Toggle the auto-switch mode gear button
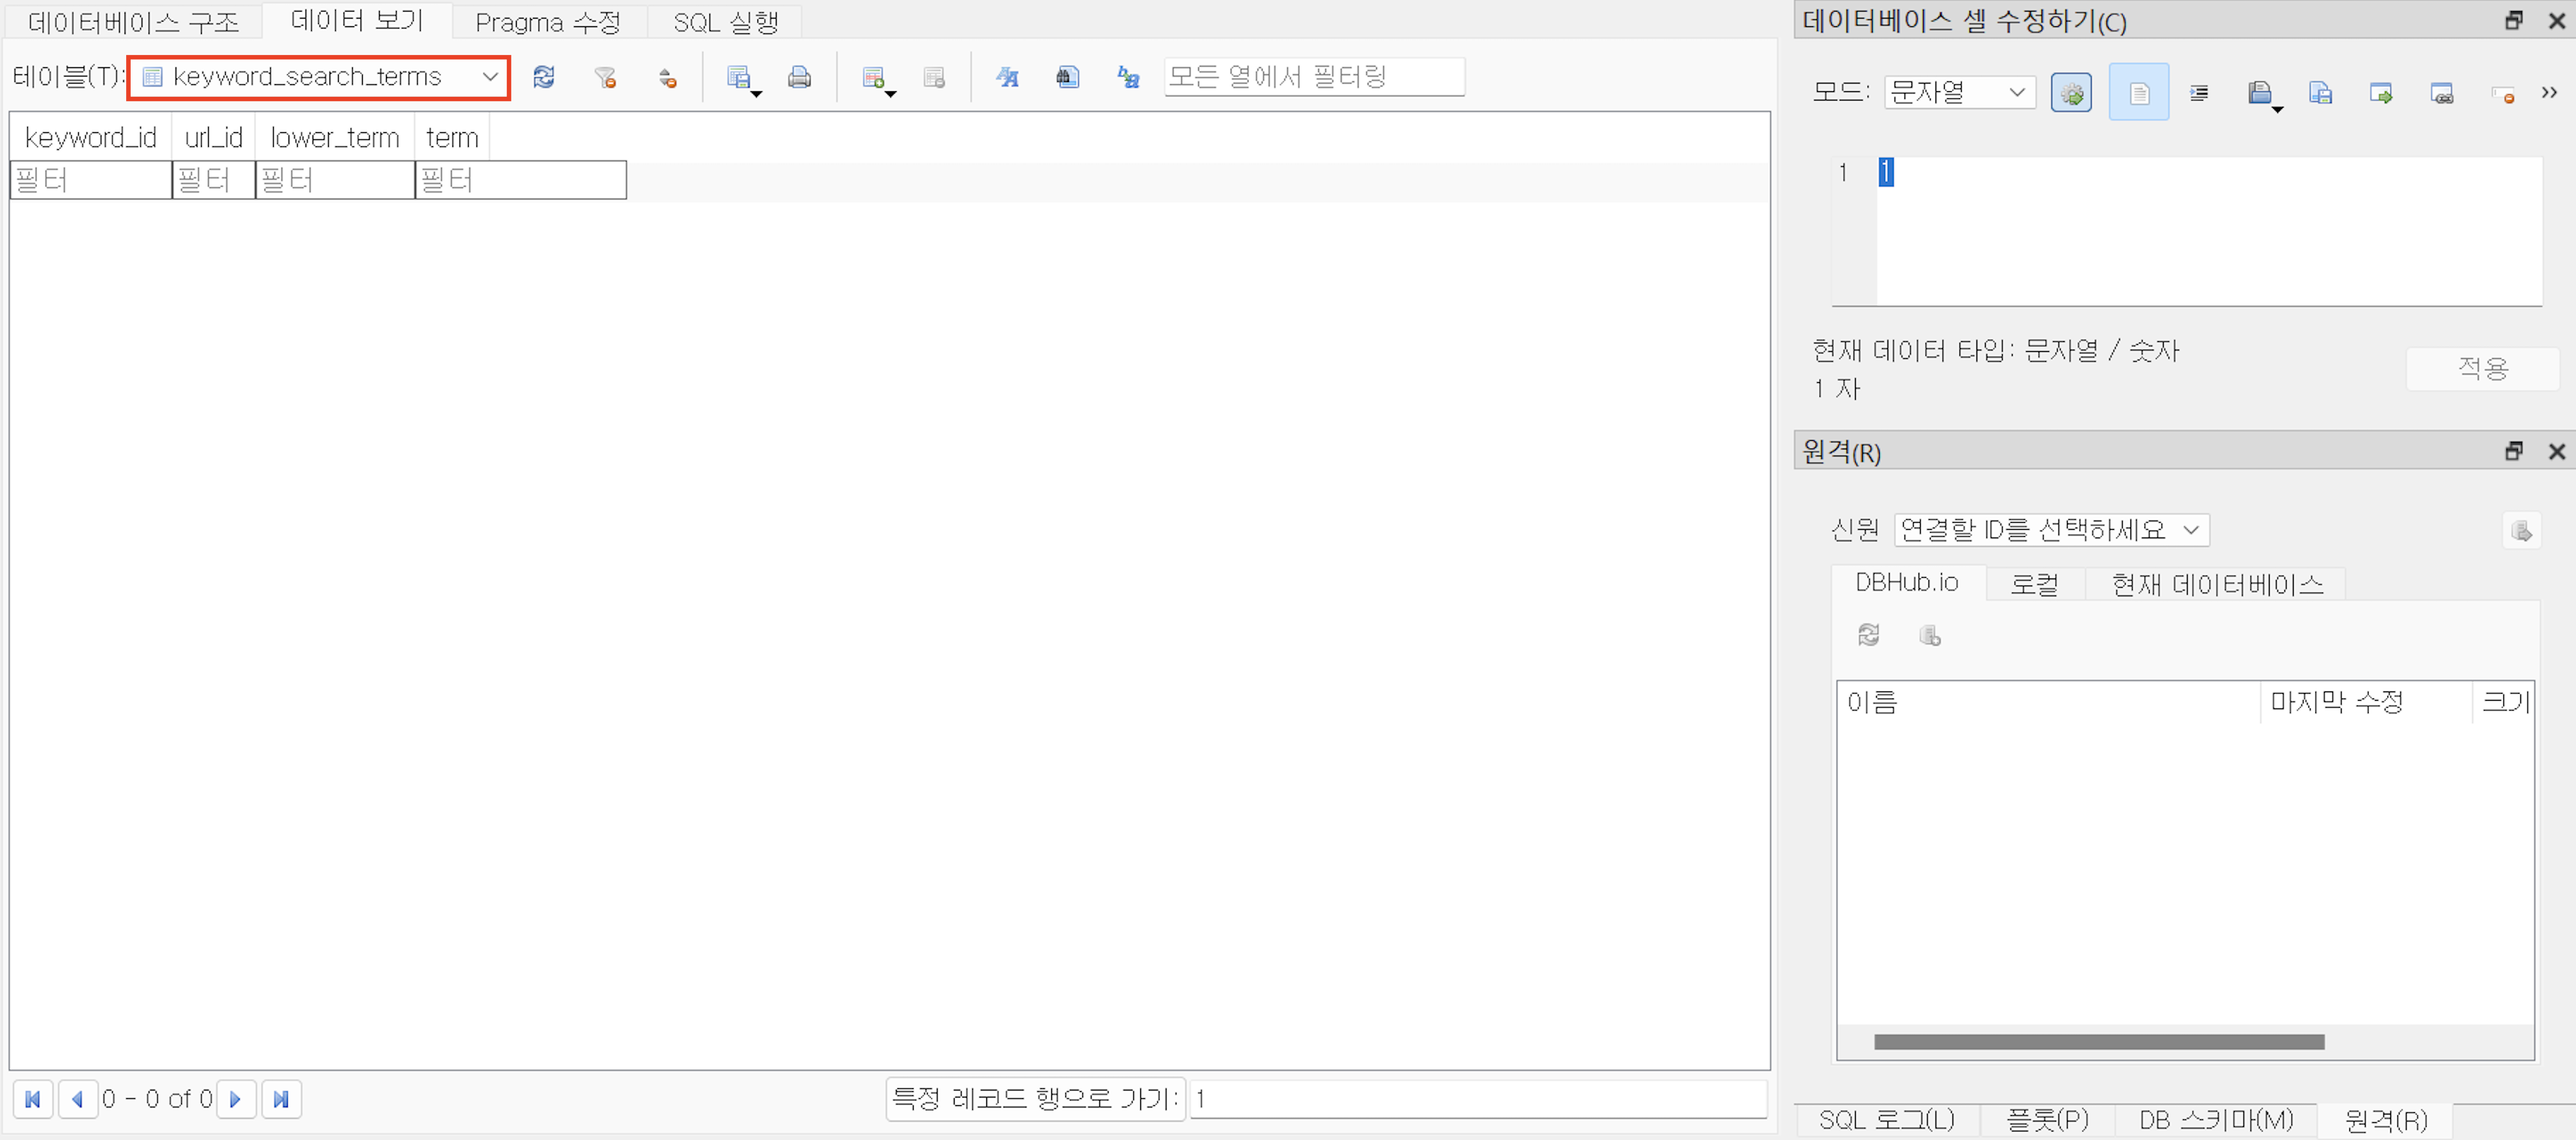Image resolution: width=2576 pixels, height=1140 pixels. [2071, 93]
